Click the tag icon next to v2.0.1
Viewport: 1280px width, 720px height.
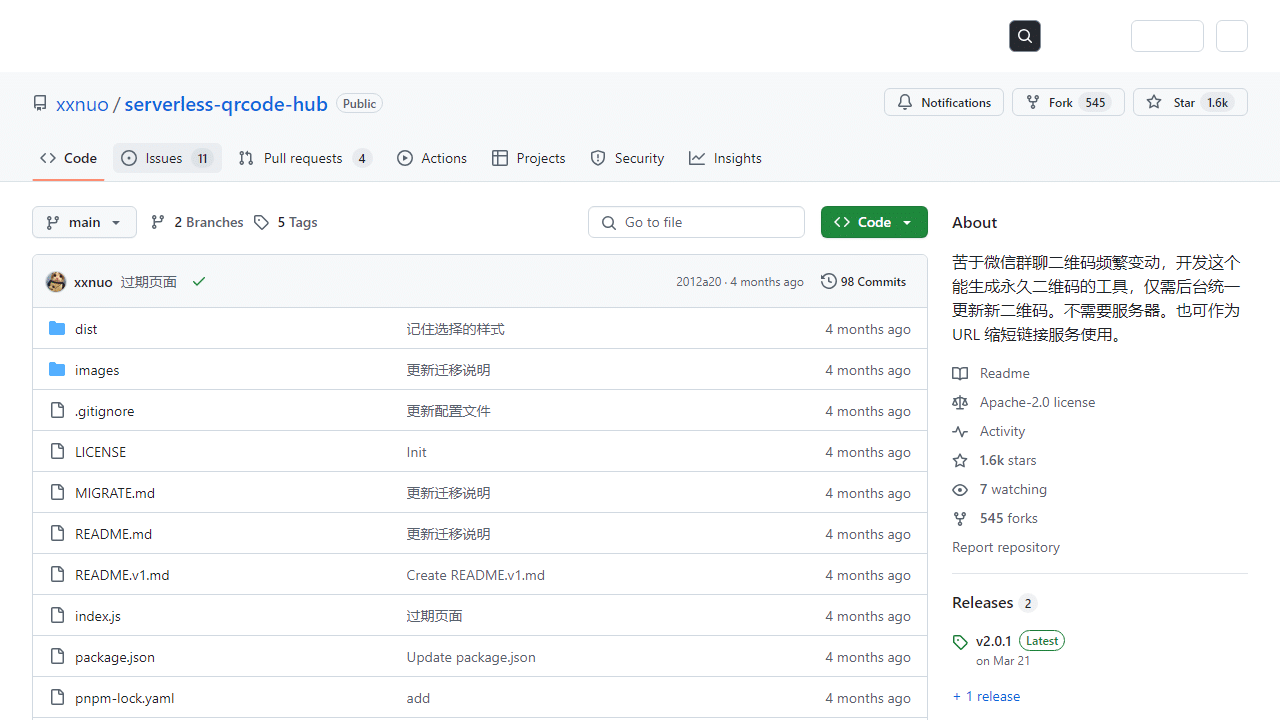point(960,642)
